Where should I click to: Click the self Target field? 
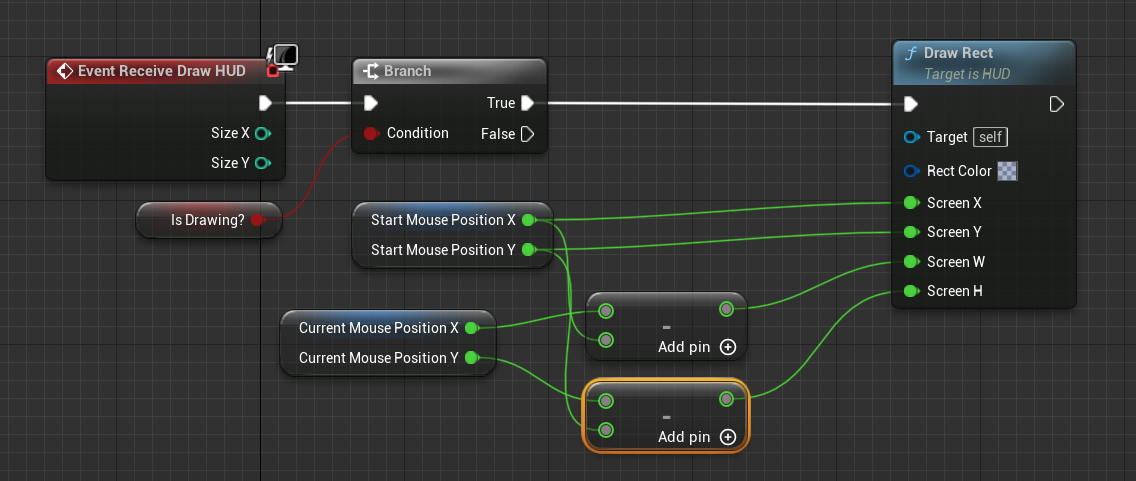coord(990,137)
